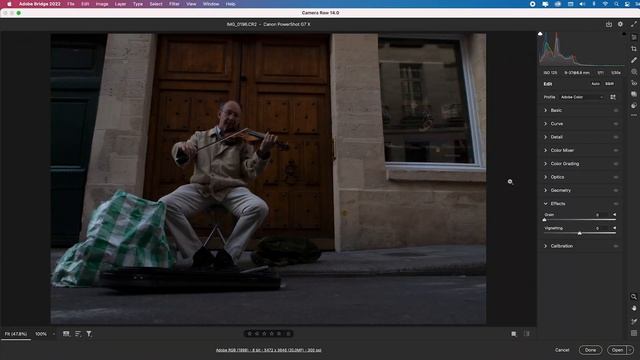Select the Healing brush tool
Screen dimensions: 640x360
633,60
